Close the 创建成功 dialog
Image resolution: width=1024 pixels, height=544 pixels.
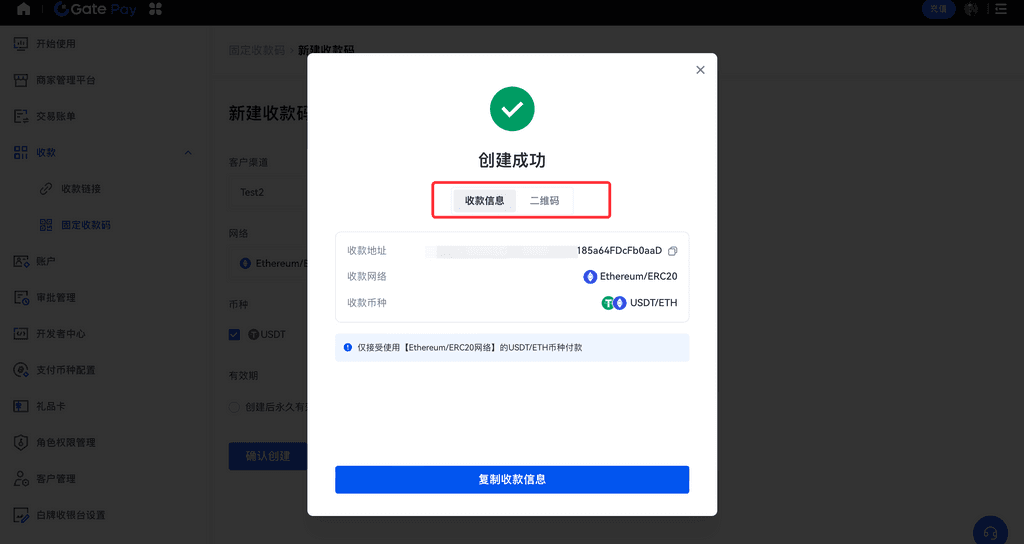point(700,70)
